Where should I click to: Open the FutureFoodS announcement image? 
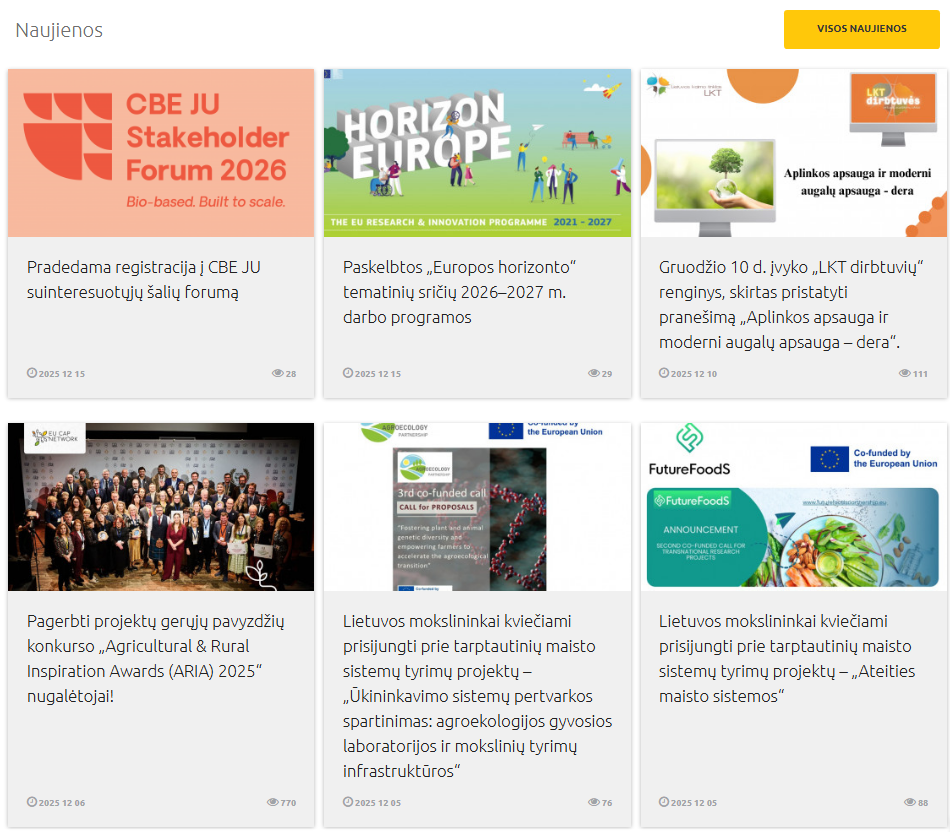pyautogui.click(x=793, y=507)
